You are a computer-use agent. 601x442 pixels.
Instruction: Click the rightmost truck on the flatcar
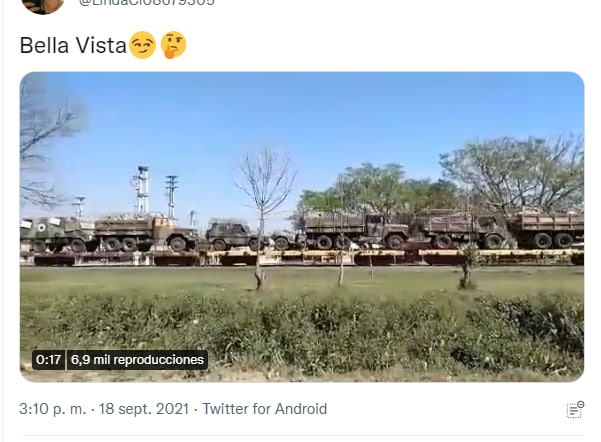pyautogui.click(x=545, y=228)
